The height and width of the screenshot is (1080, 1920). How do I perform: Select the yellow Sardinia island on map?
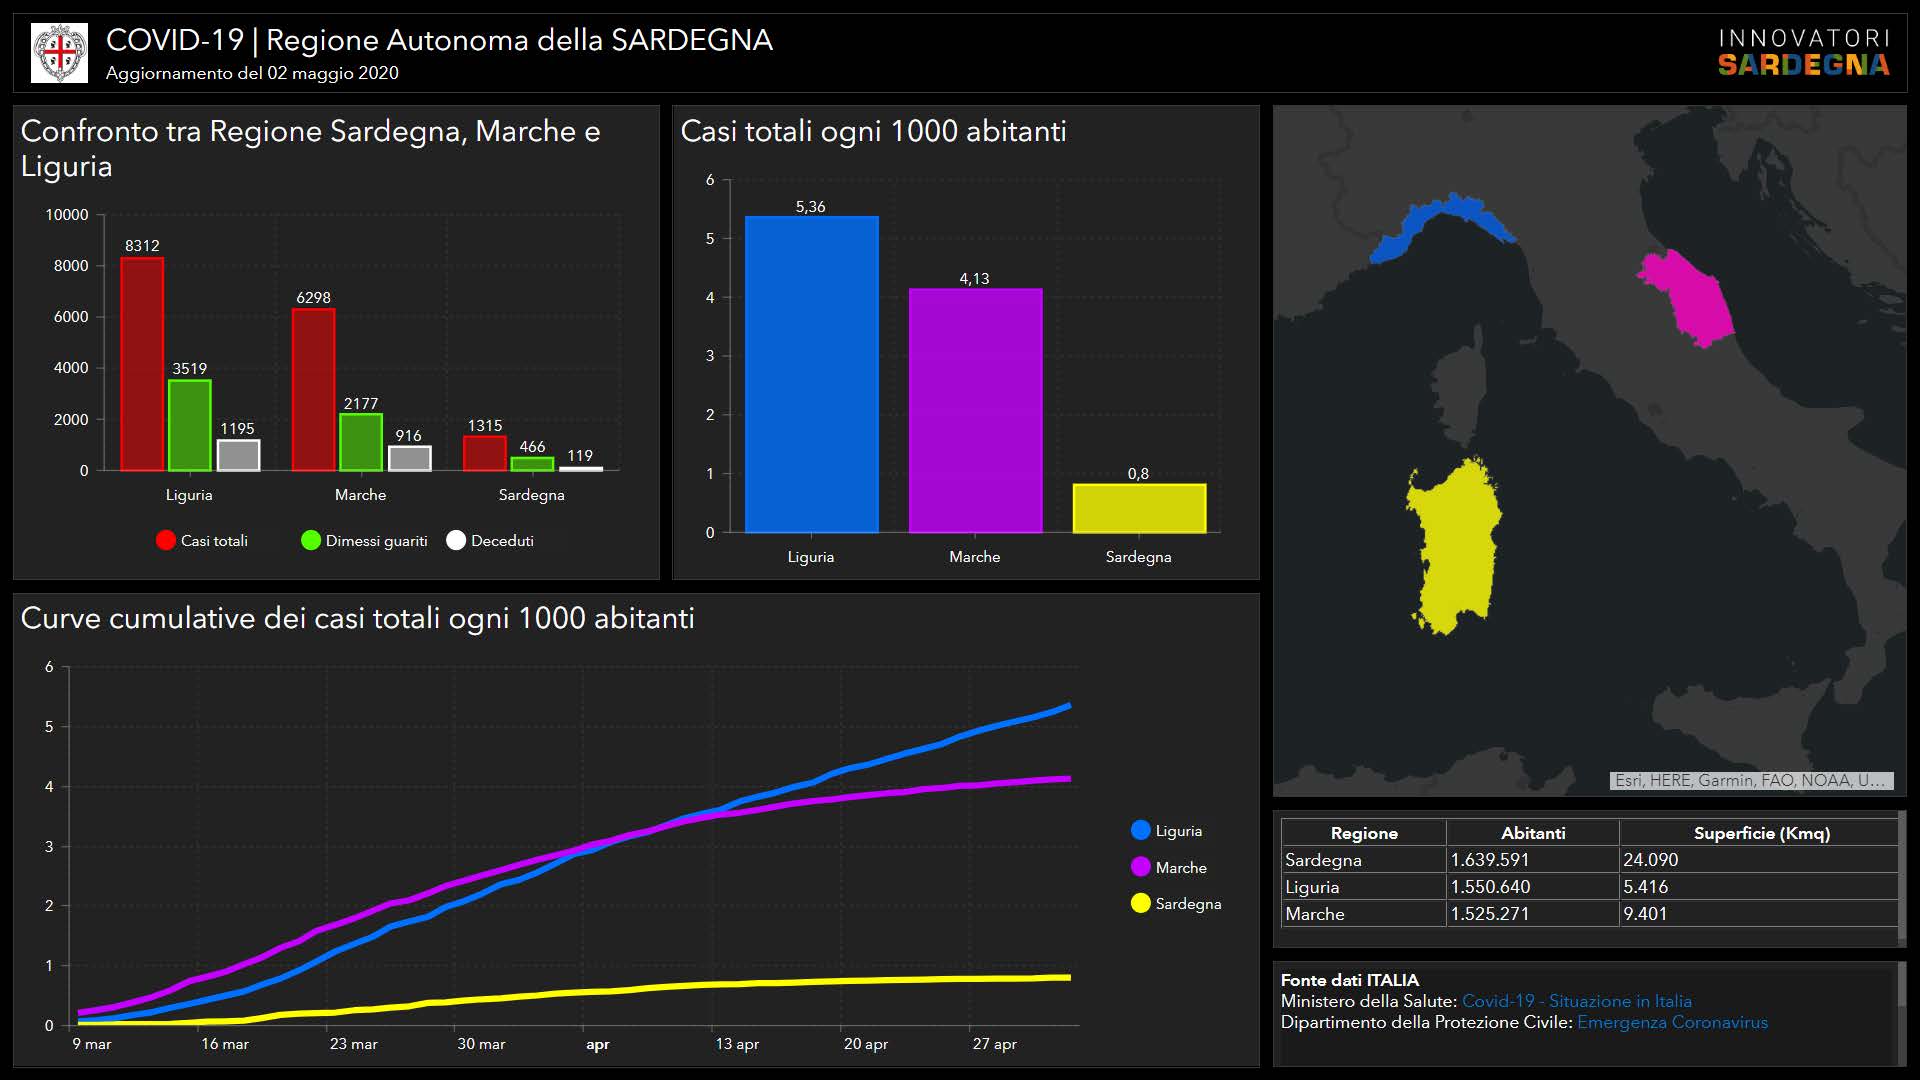click(x=1455, y=545)
